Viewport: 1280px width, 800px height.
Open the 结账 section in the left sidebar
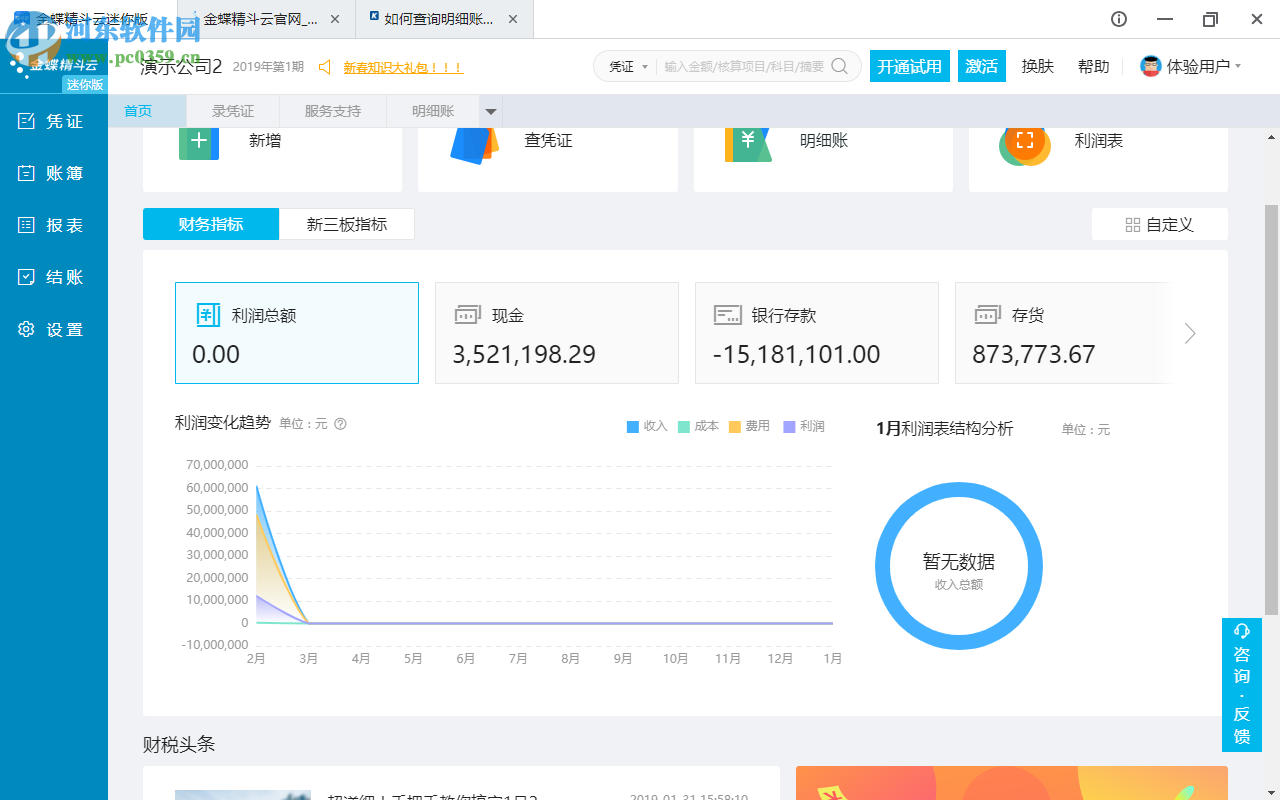50,277
